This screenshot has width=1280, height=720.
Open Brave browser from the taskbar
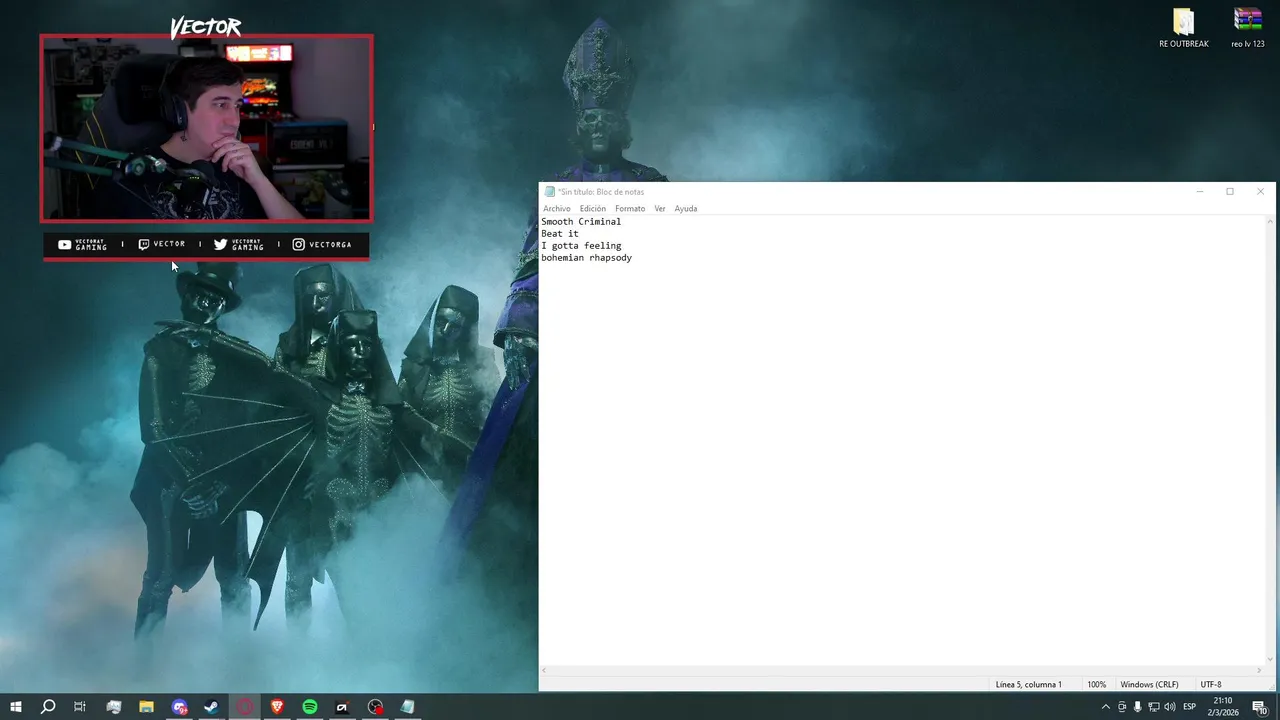pos(277,707)
